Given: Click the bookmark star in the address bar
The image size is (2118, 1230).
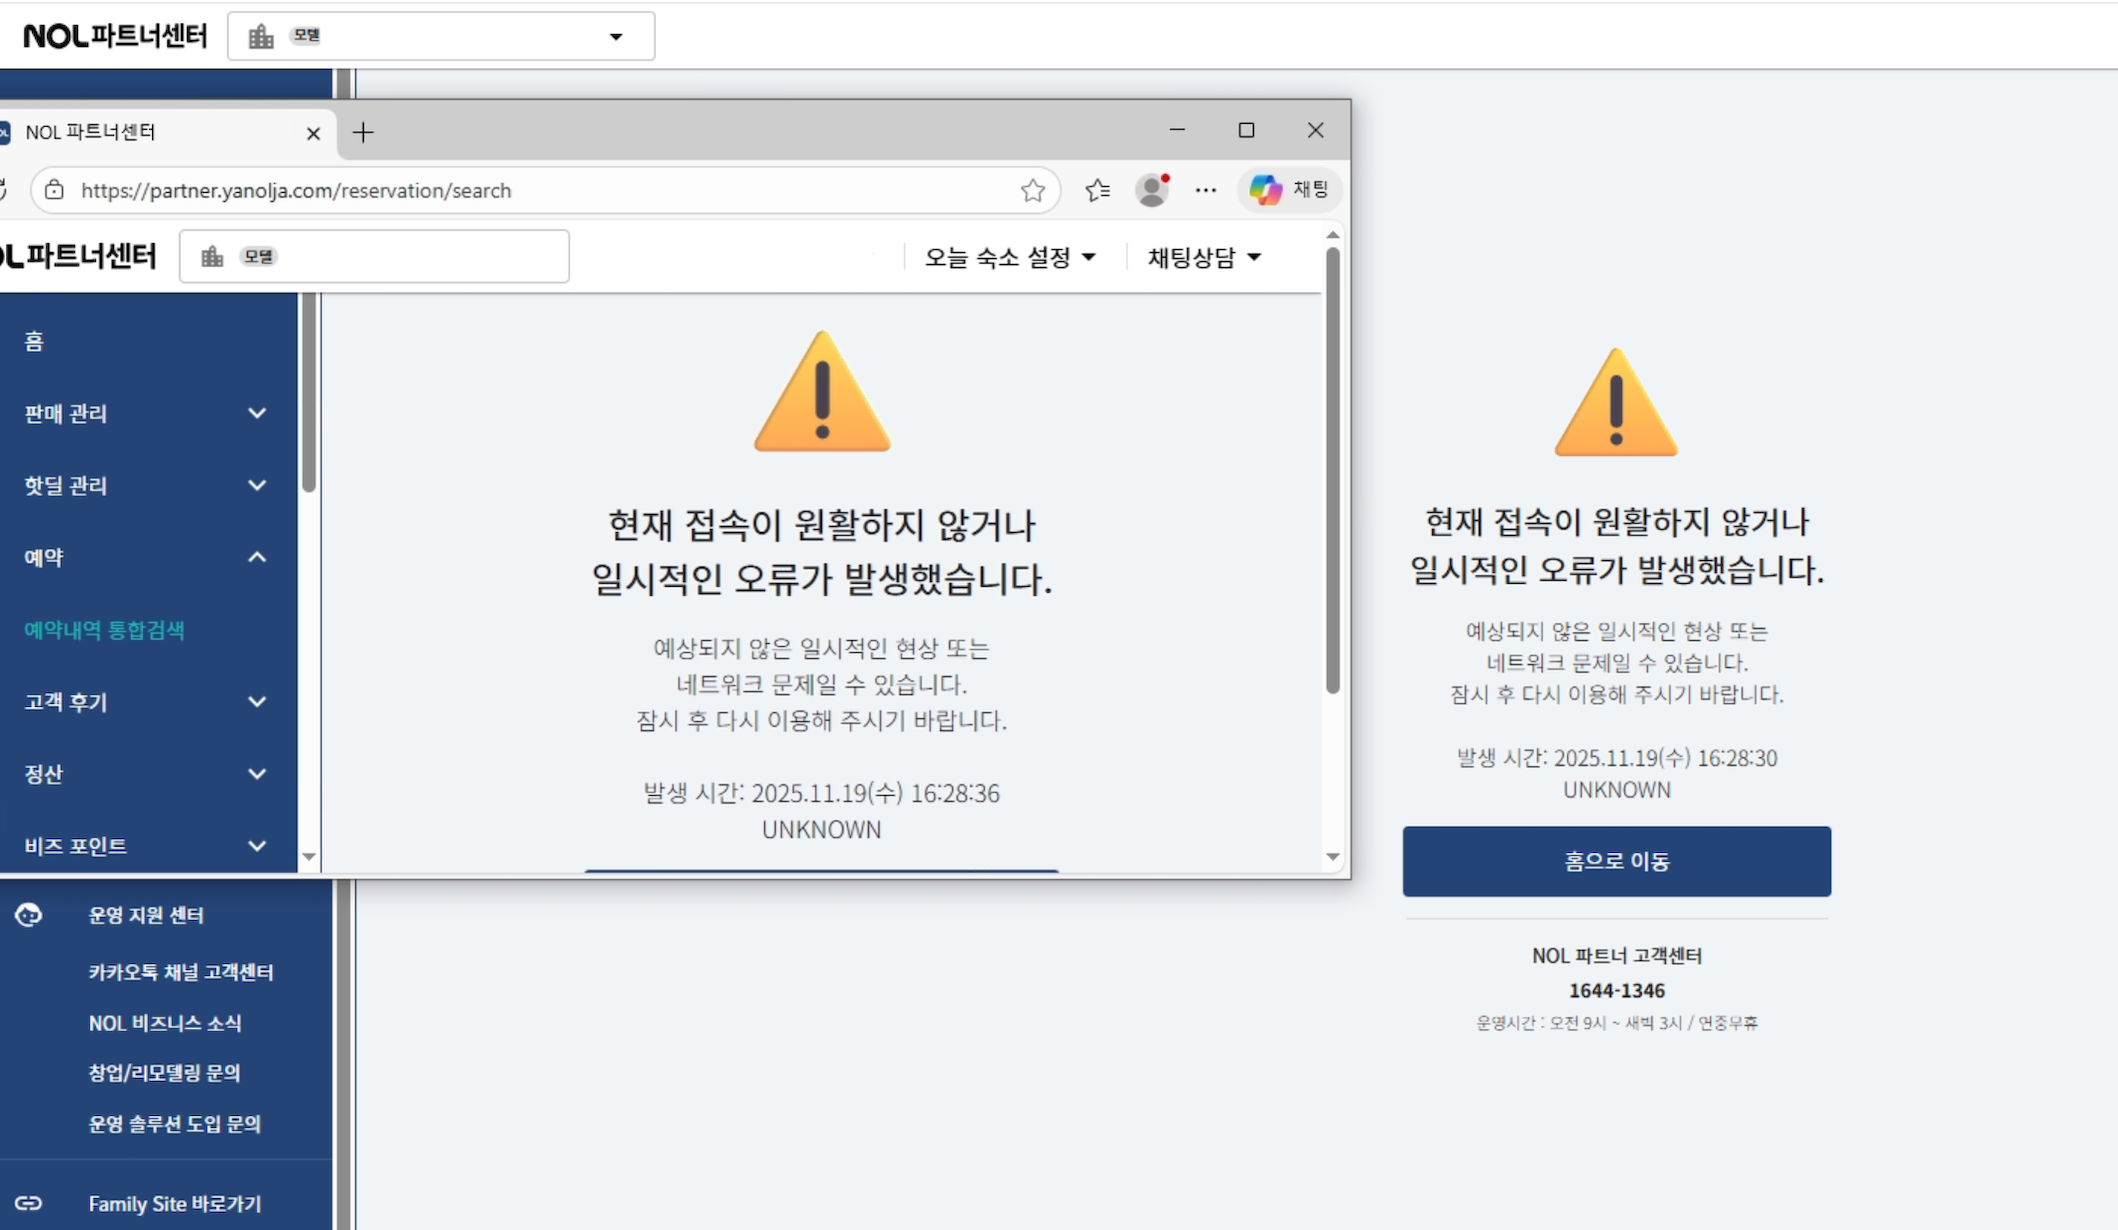Looking at the screenshot, I should 1032,190.
